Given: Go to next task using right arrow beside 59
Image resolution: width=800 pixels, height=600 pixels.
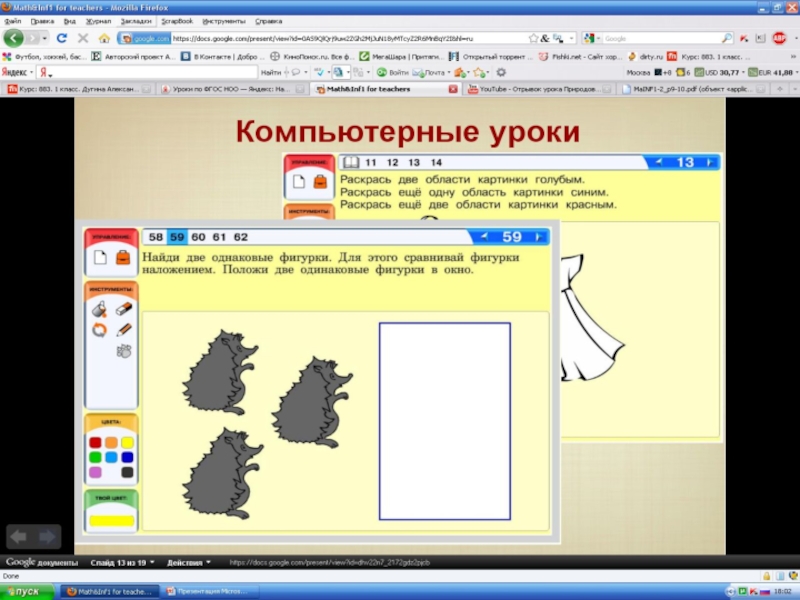Looking at the screenshot, I should pos(541,237).
